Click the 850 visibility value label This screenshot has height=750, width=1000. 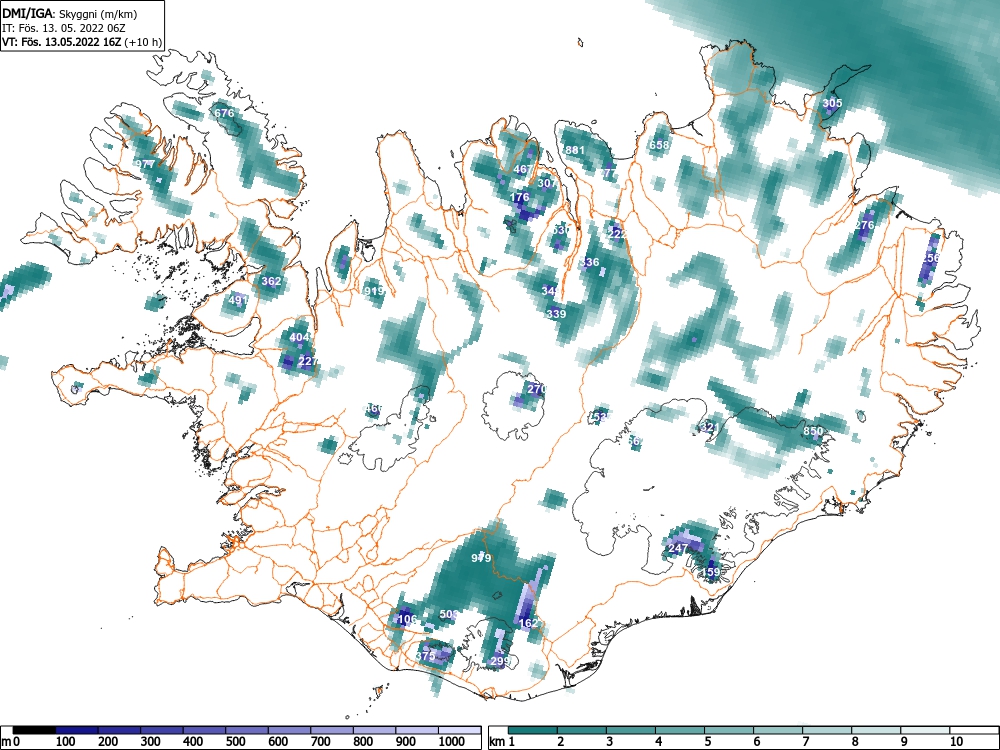813,431
